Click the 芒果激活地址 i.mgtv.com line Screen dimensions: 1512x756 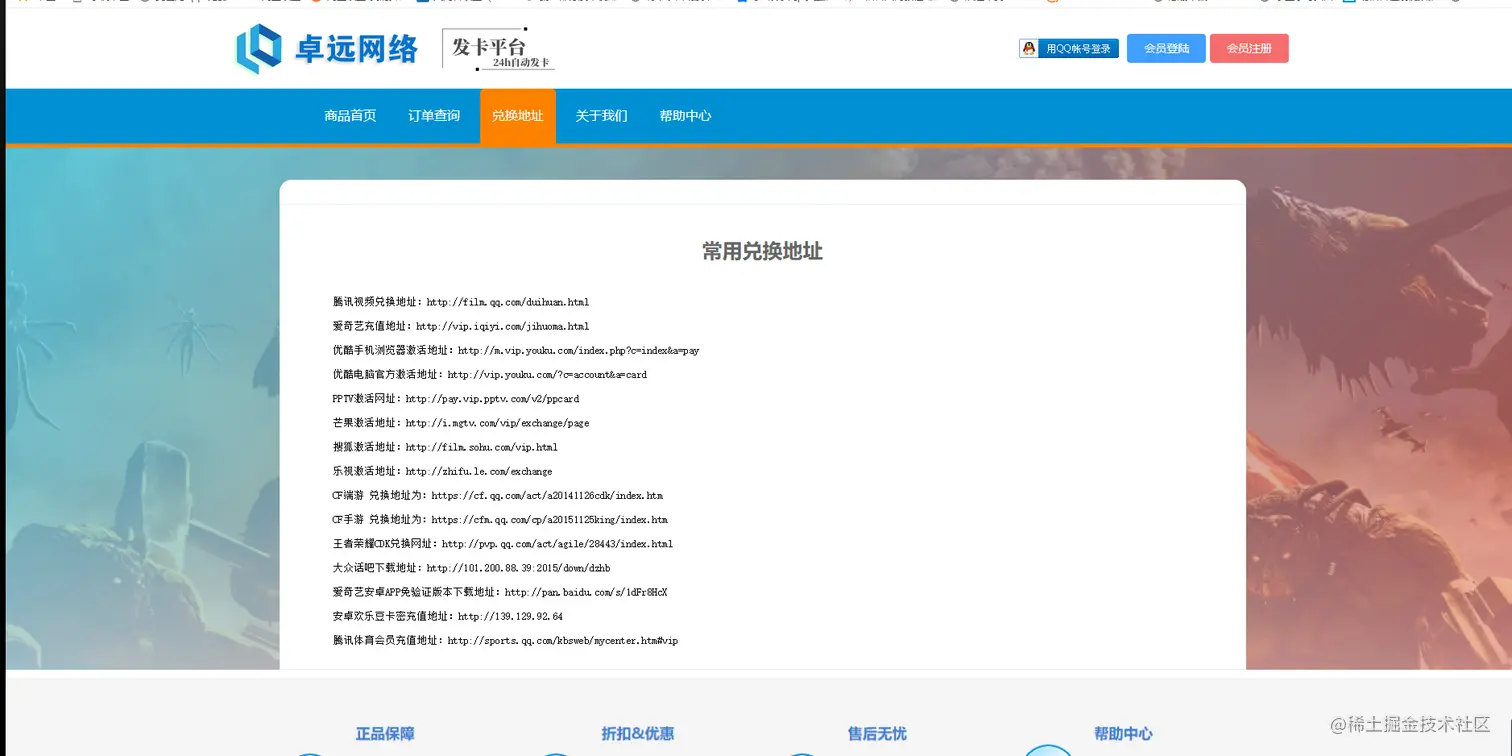pyautogui.click(x=461, y=423)
